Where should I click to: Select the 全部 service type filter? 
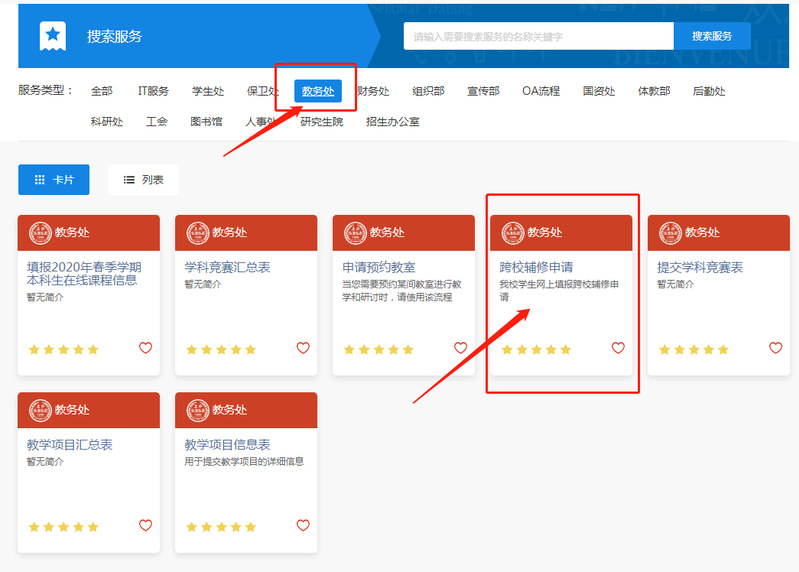point(102,91)
